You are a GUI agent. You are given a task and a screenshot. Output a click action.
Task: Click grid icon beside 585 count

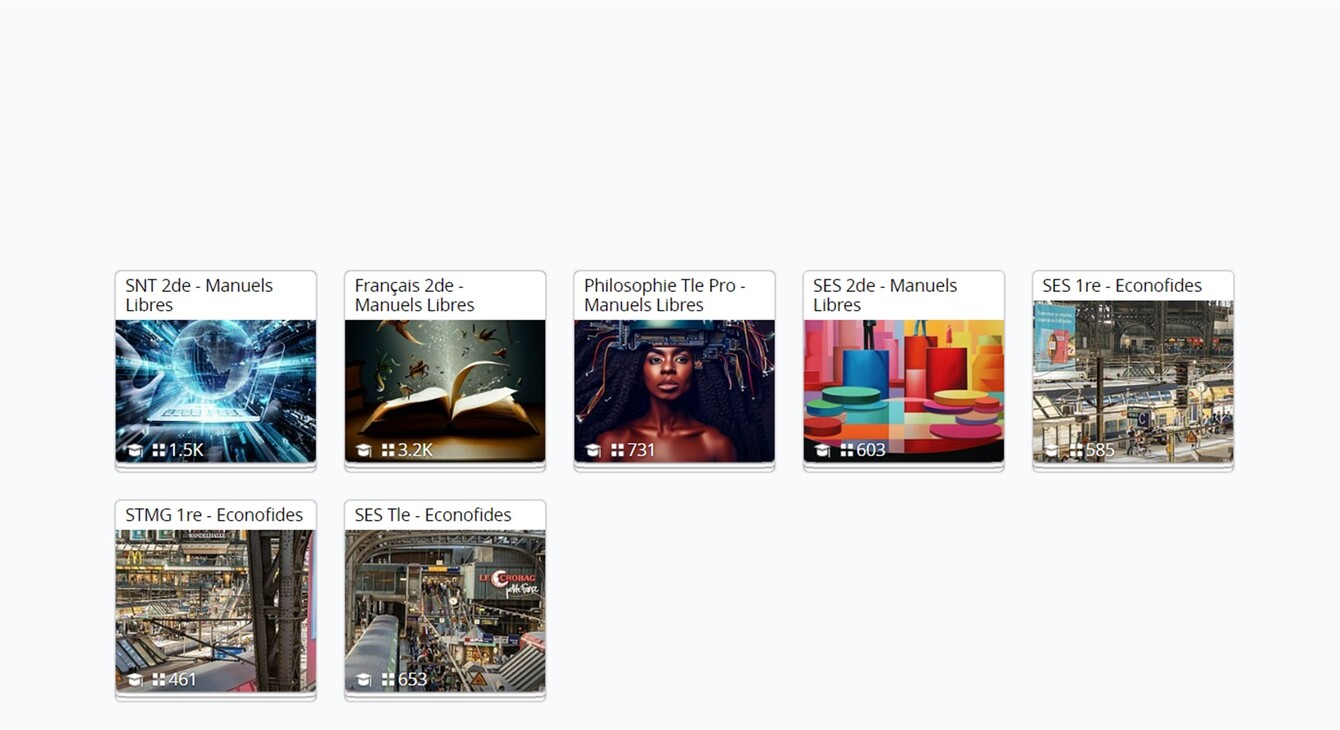1076,451
